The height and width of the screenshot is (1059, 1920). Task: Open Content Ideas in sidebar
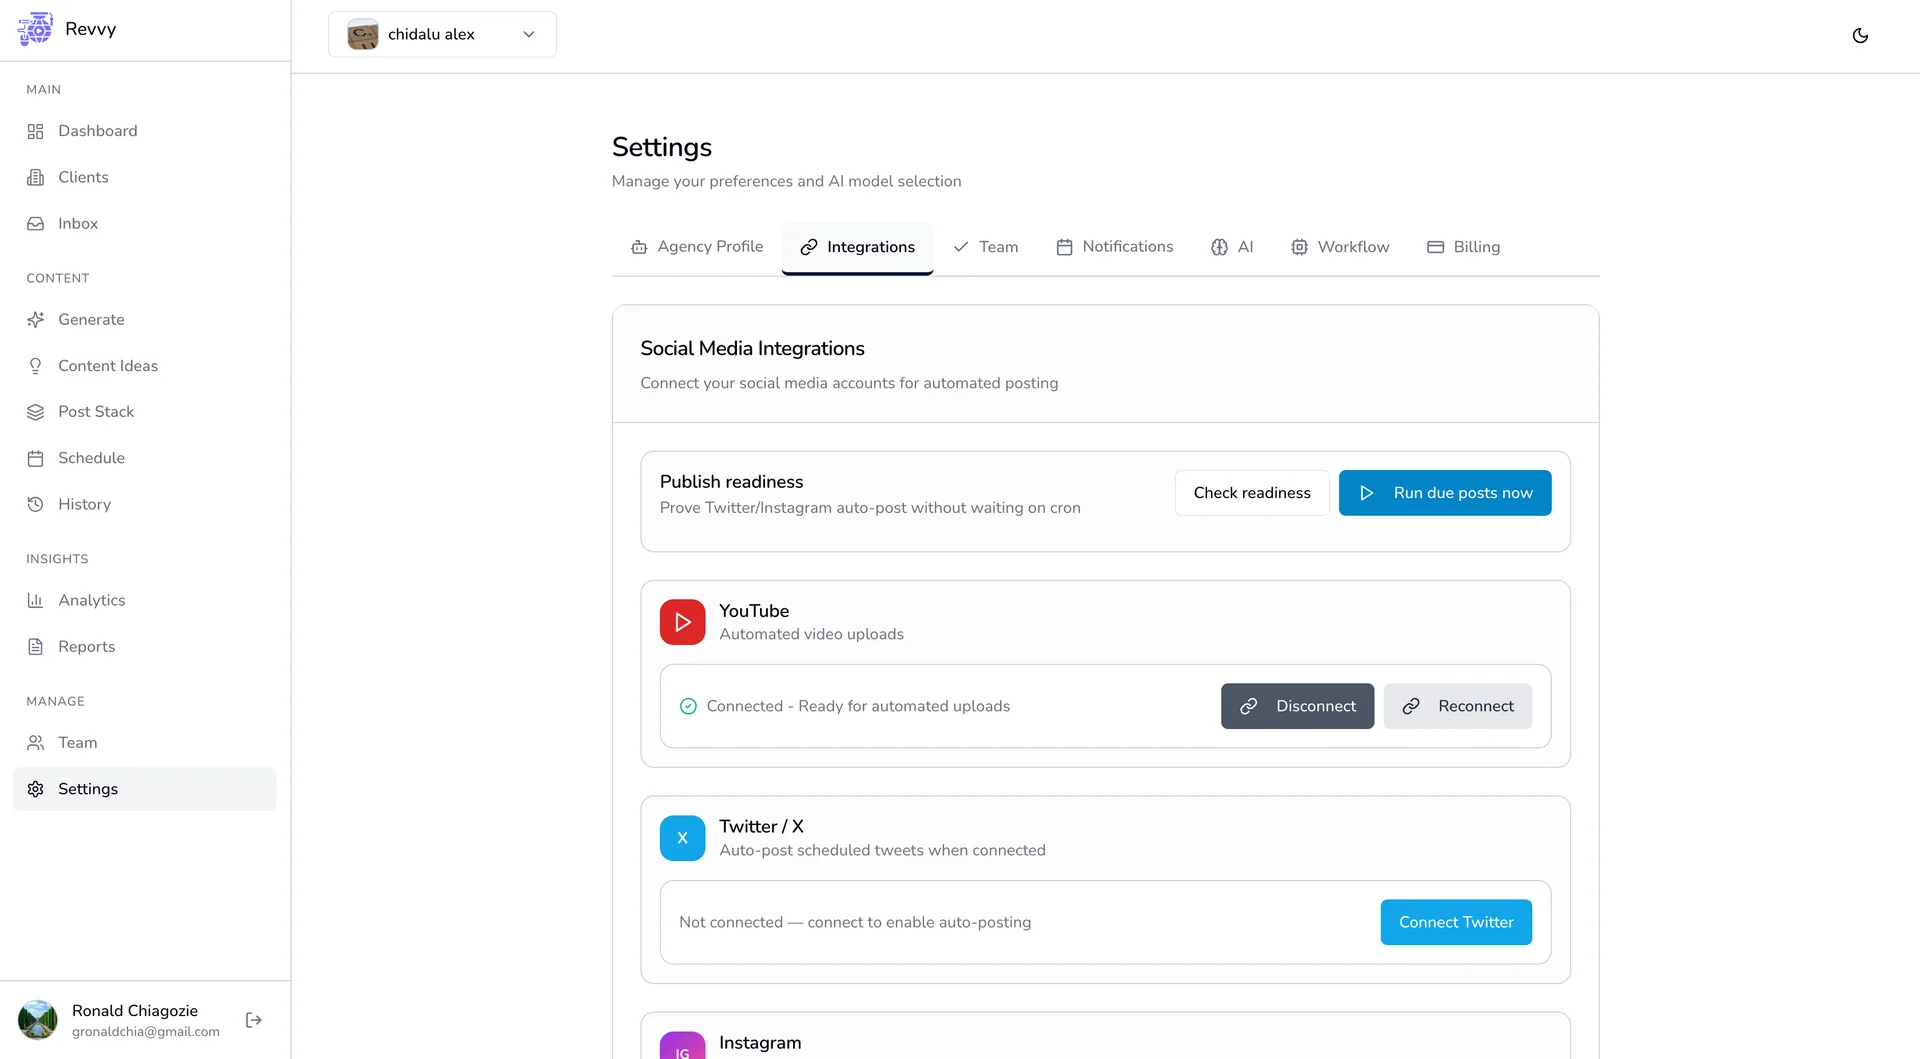[x=144, y=366]
